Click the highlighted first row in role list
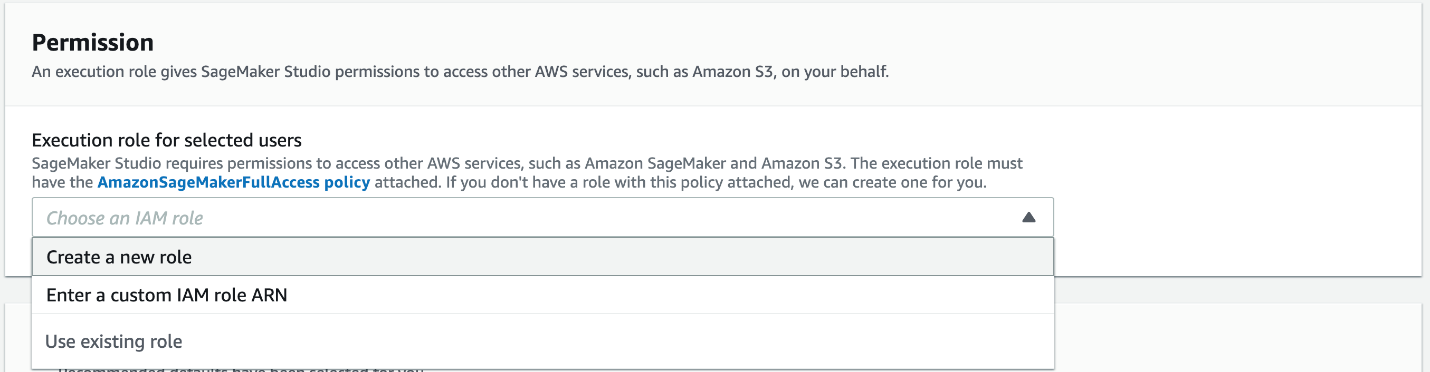This screenshot has width=1430, height=372. pos(542,257)
